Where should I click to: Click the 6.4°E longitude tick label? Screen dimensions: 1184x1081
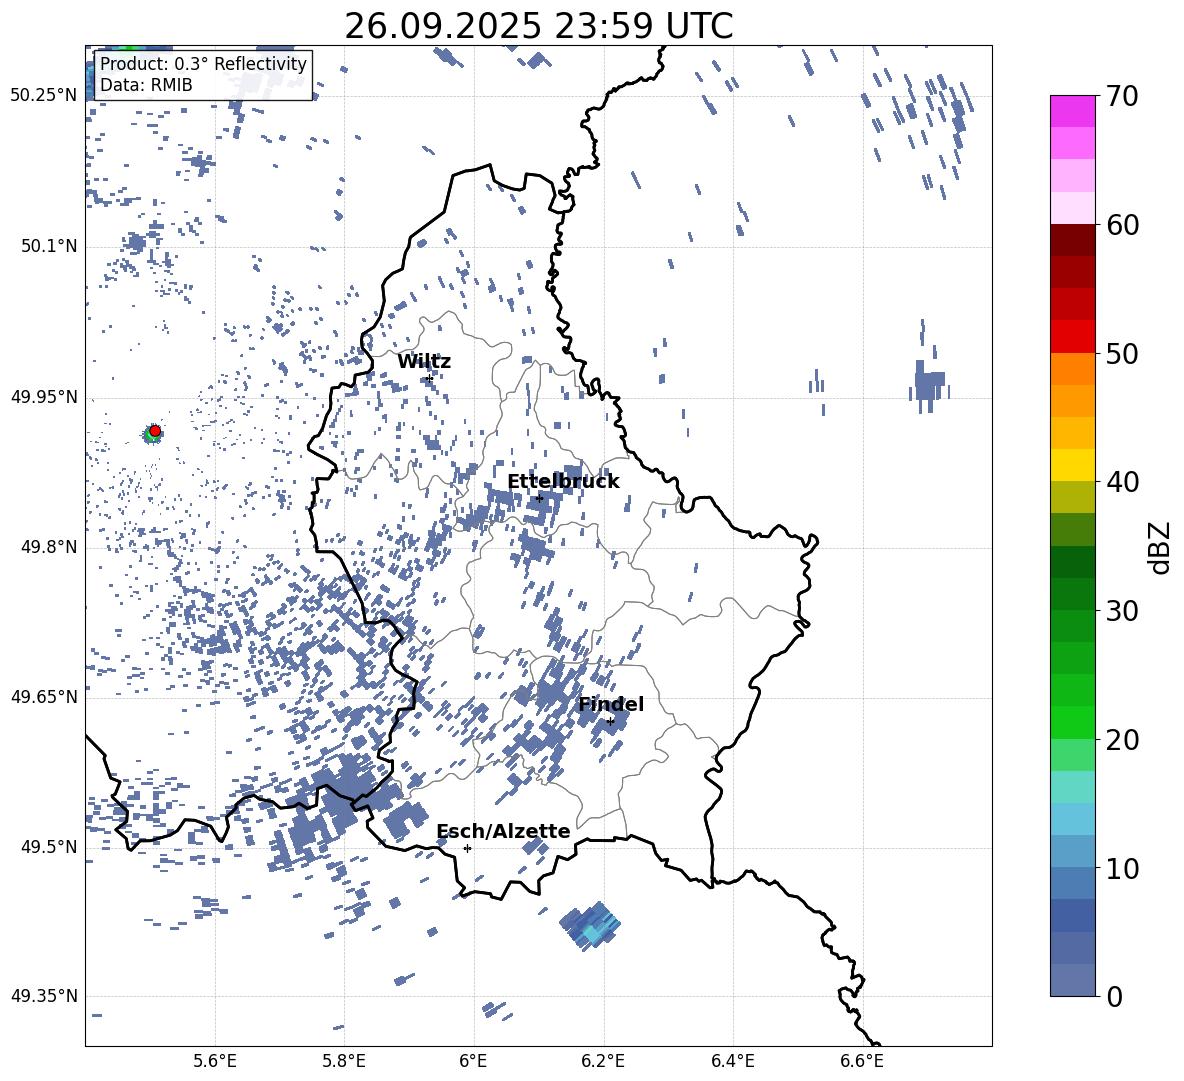coord(732,1061)
